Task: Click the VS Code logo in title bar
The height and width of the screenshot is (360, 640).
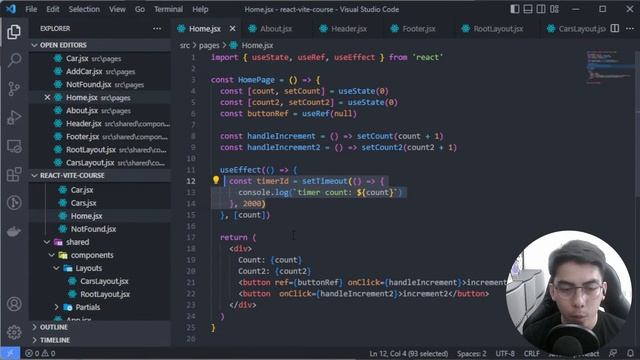Action: [11, 9]
